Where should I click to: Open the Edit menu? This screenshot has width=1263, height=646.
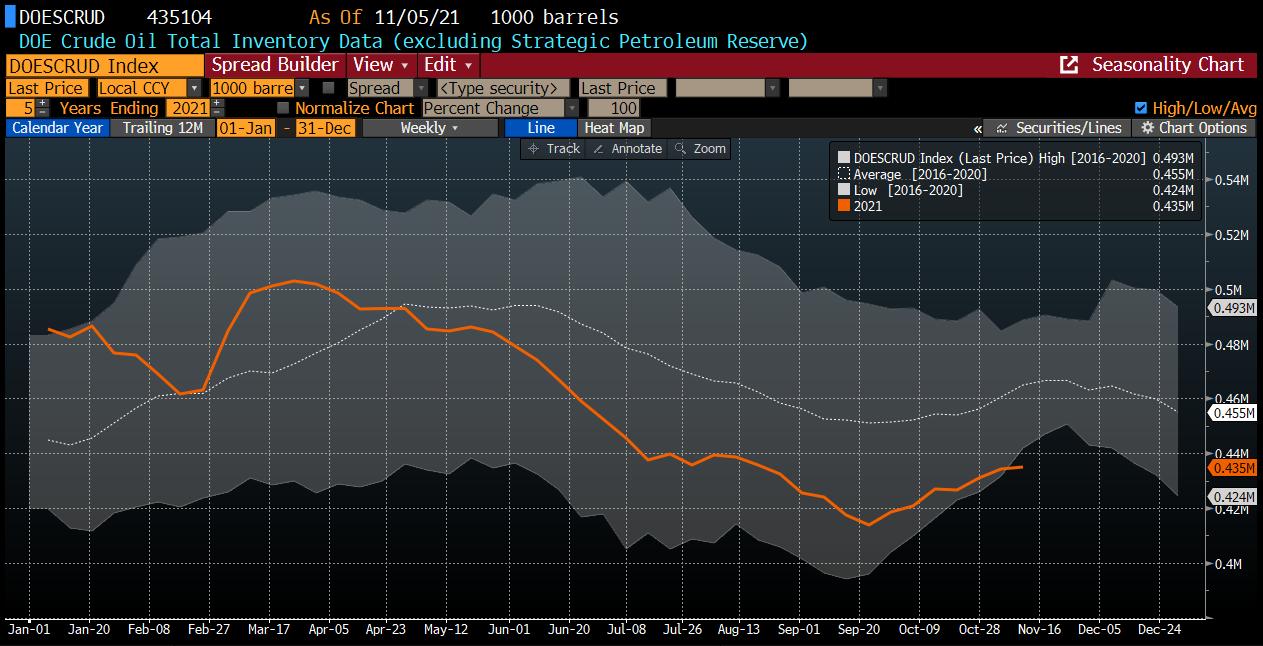(447, 65)
